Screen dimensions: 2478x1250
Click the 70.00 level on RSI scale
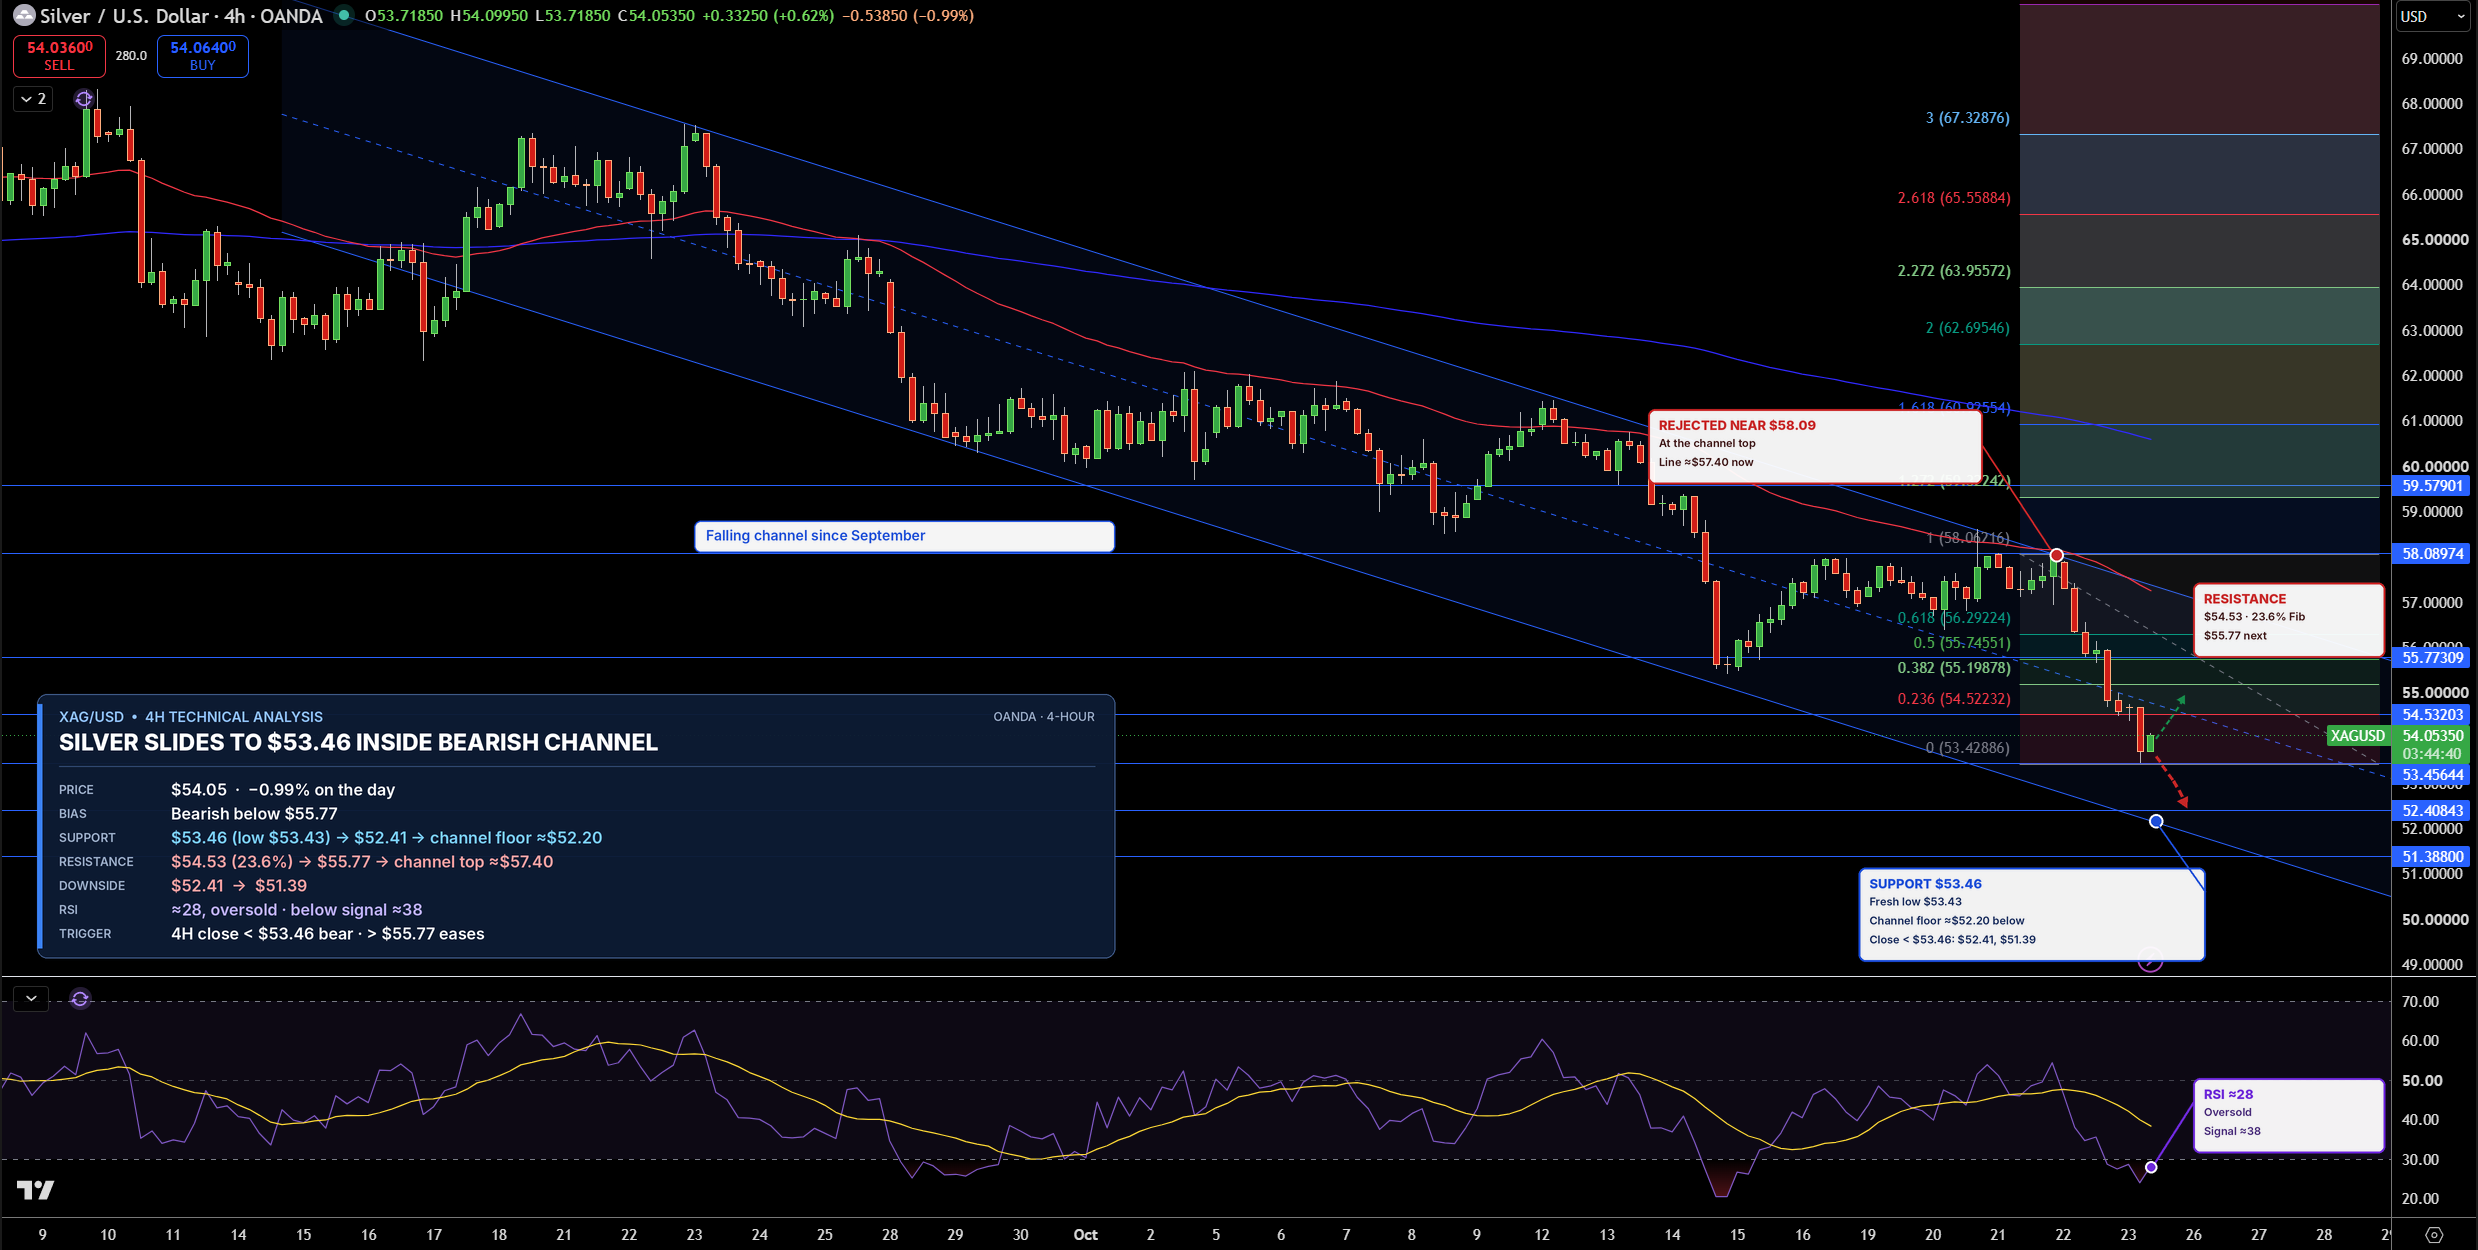[2420, 1001]
